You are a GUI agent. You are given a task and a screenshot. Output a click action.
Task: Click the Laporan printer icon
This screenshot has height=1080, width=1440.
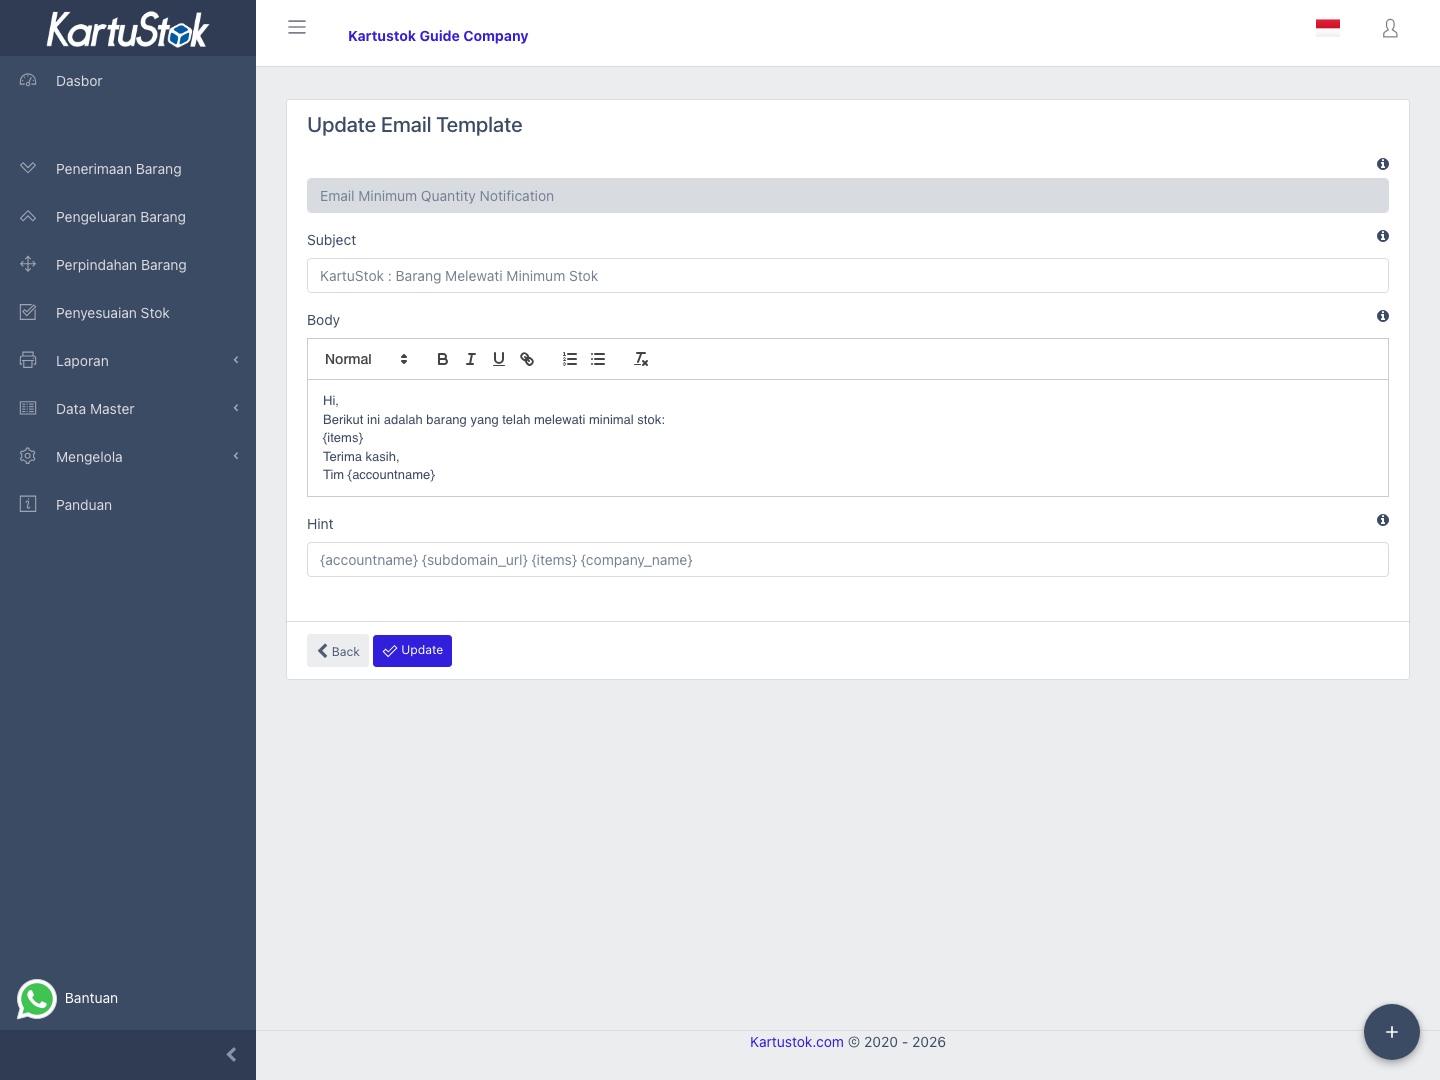[x=28, y=360]
